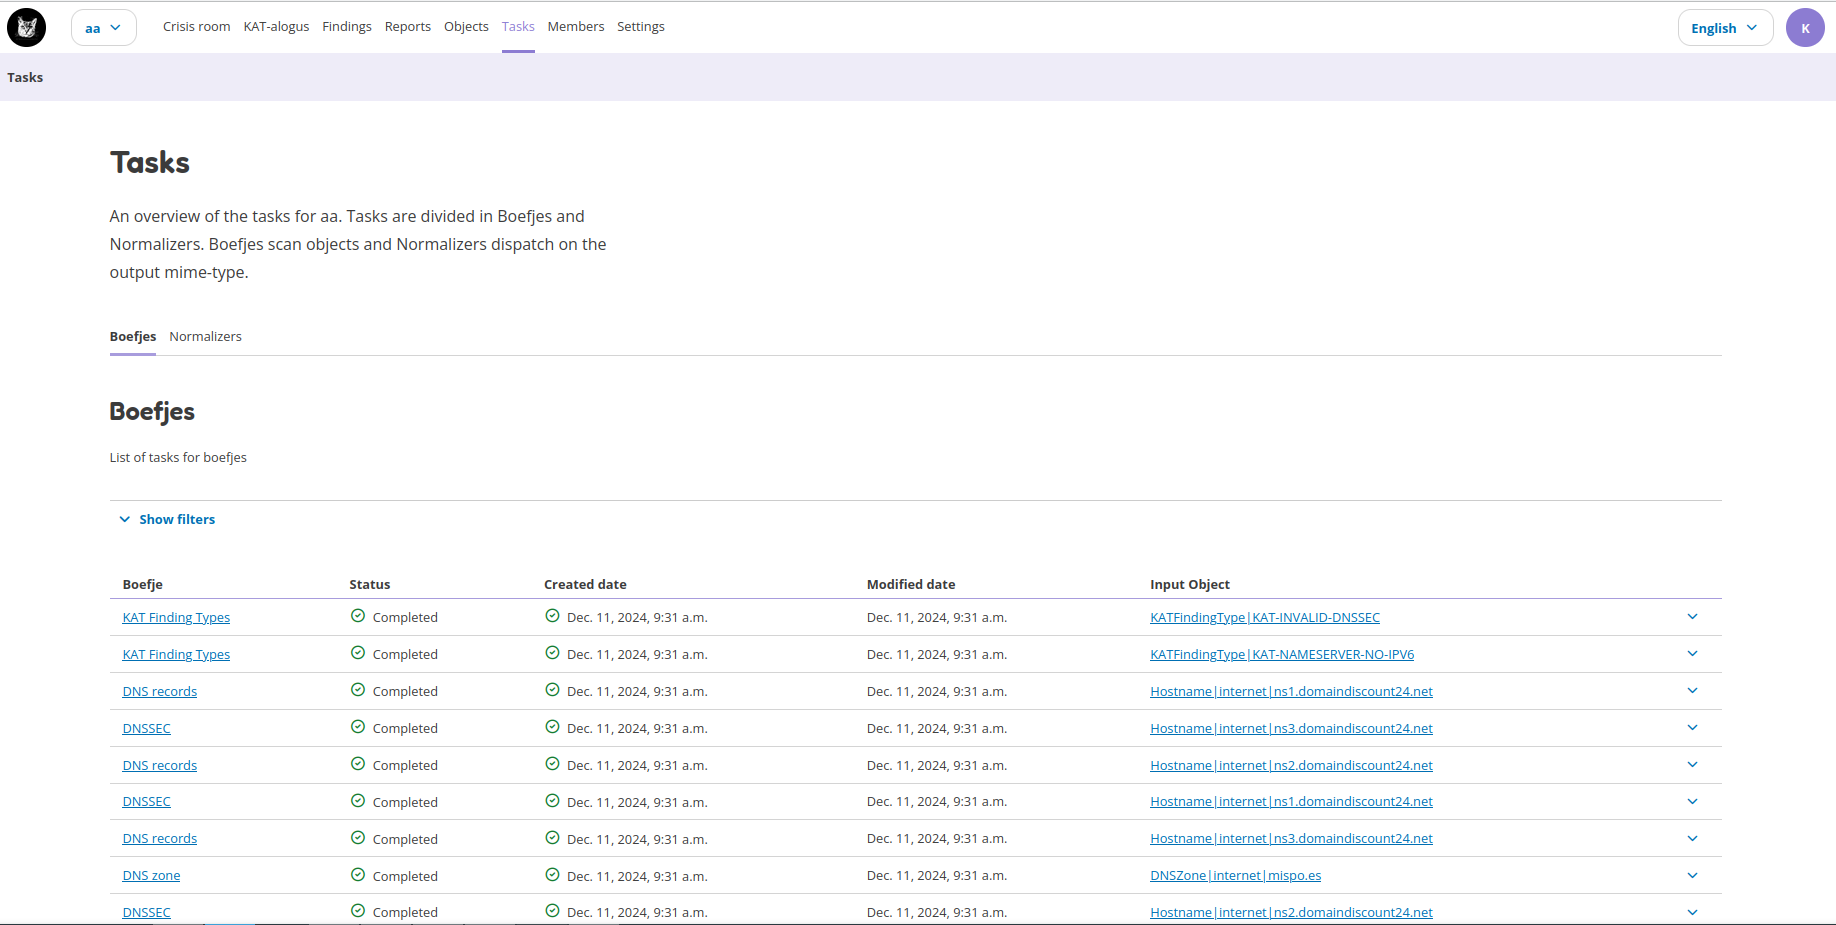Open ns2.domaindiscount24.net hostname in DNS records row
This screenshot has width=1836, height=925.
[1291, 766]
